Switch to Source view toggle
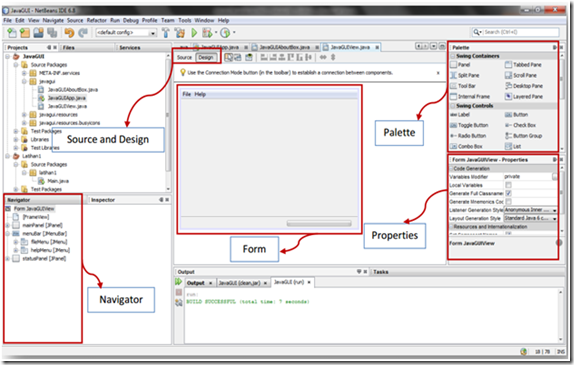Viewport: 574px width, 365px height. pos(184,57)
